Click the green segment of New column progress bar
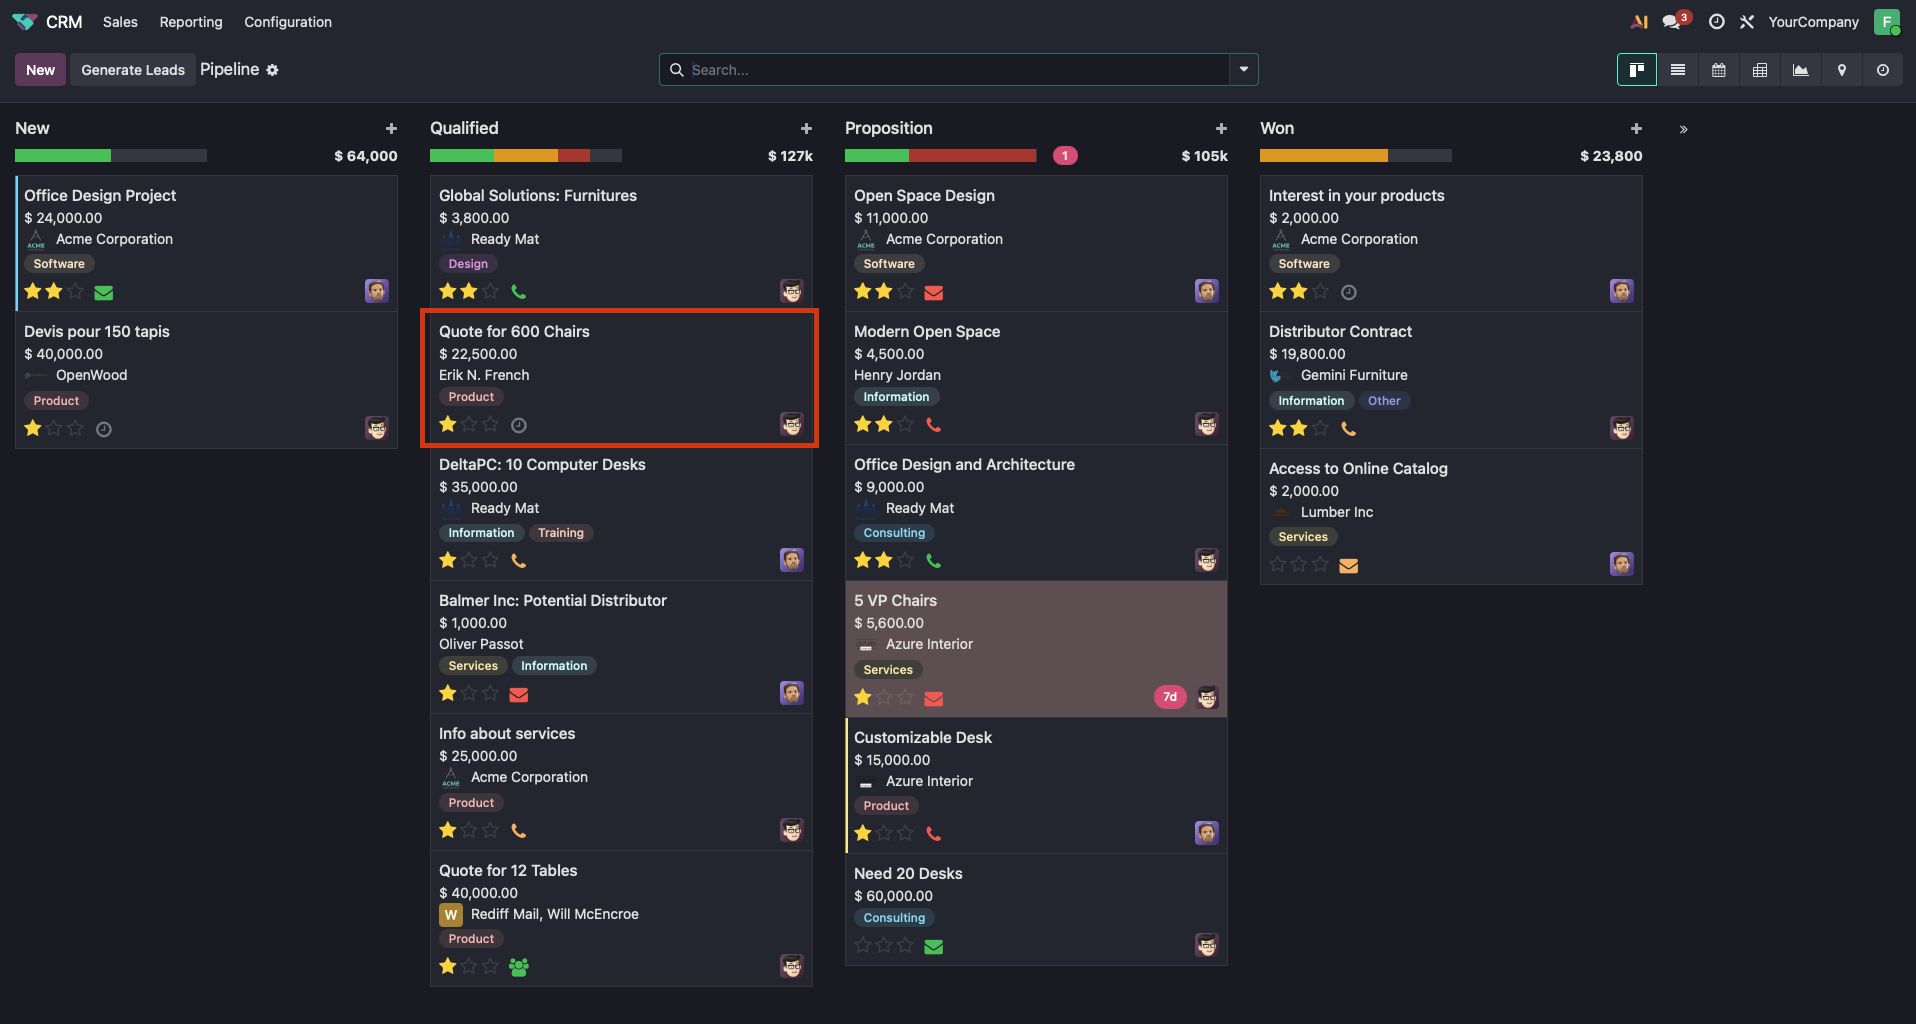 [62, 156]
